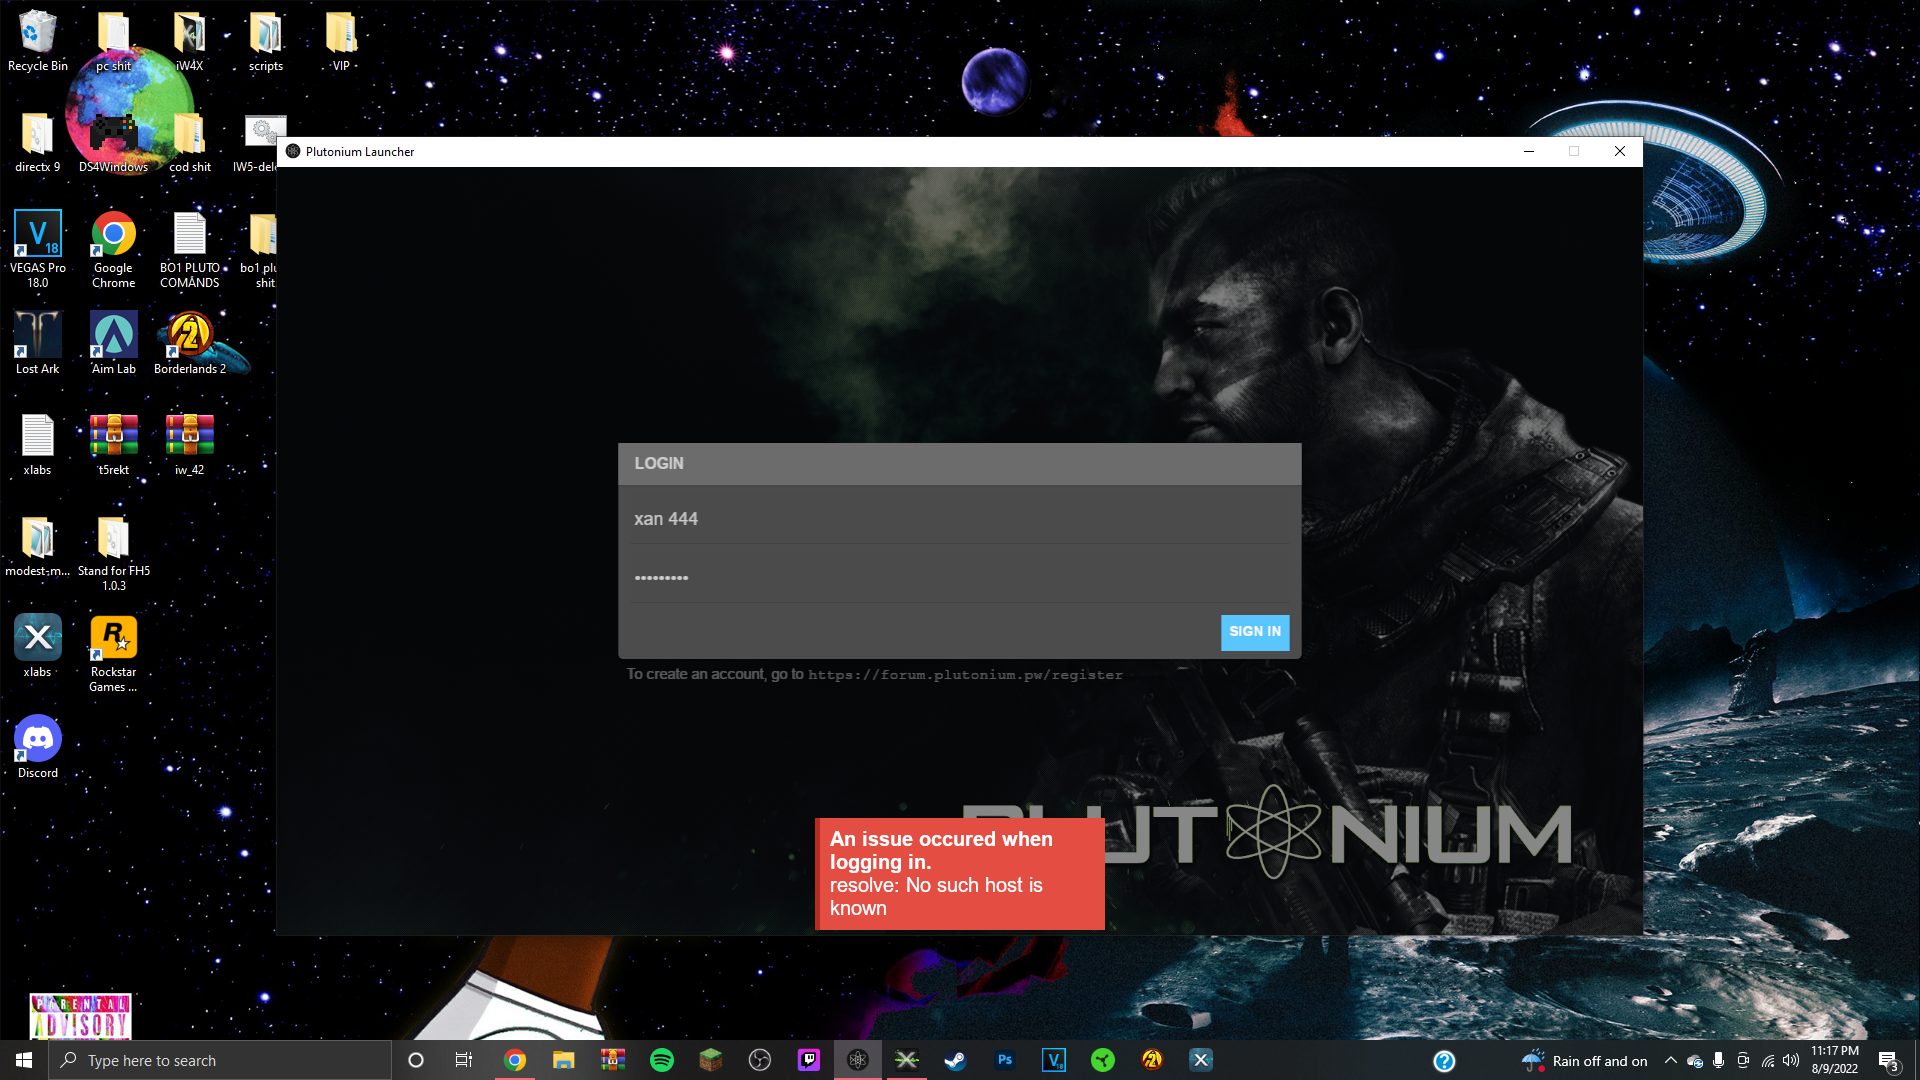The width and height of the screenshot is (1920, 1080).
Task: Click Plutonium Launcher taskbar icon
Action: point(858,1060)
